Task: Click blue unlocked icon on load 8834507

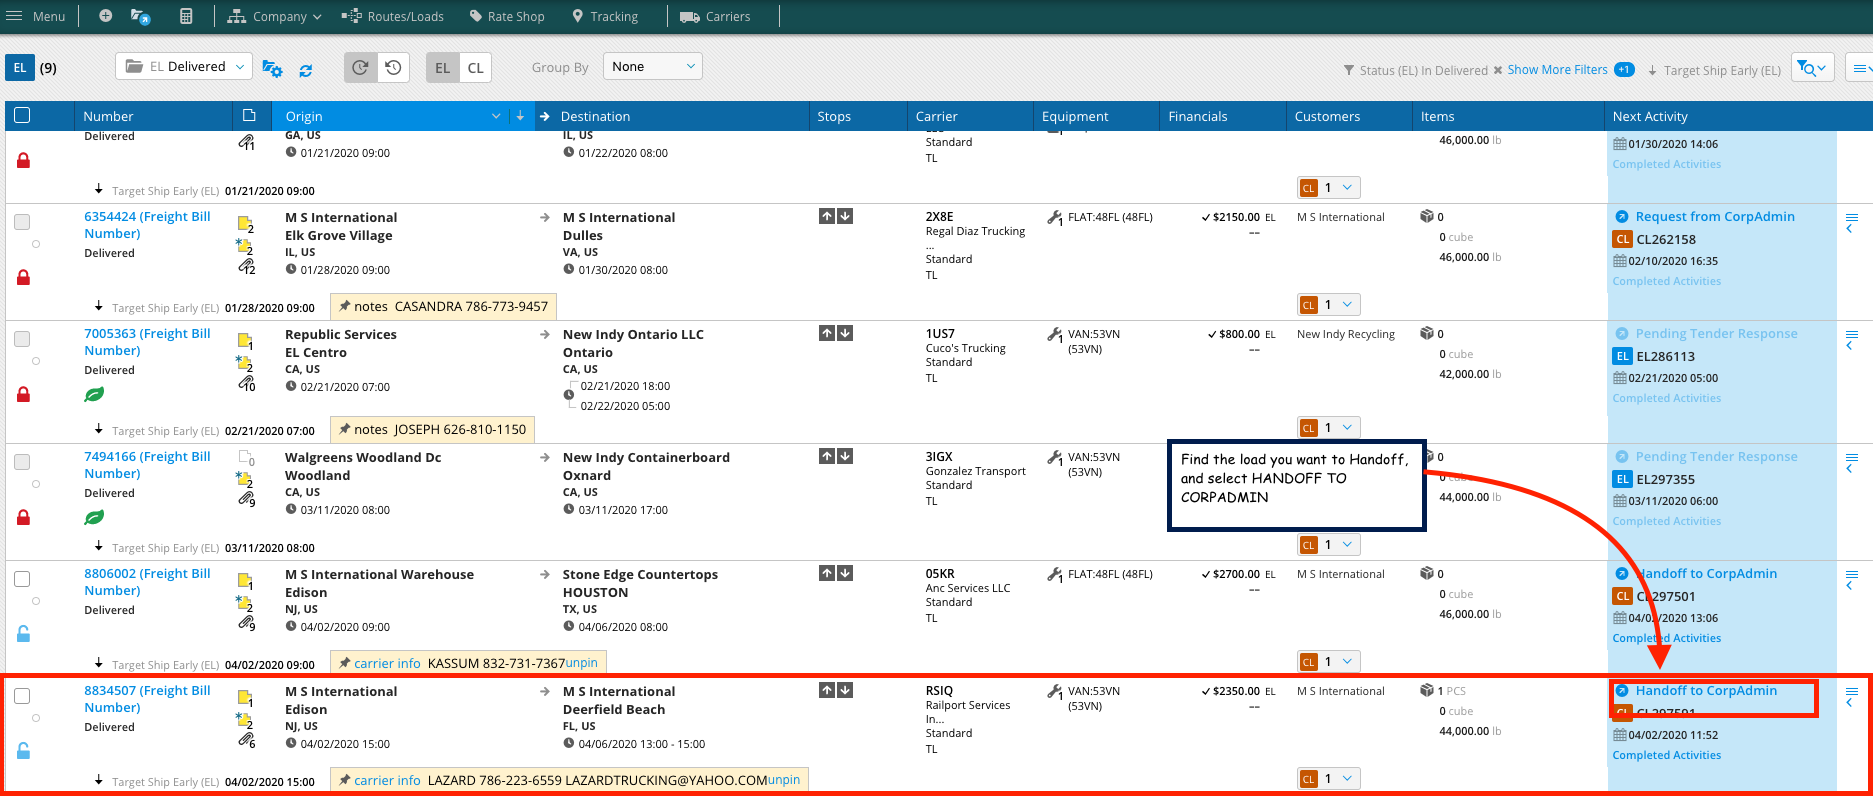Action: click(x=23, y=751)
